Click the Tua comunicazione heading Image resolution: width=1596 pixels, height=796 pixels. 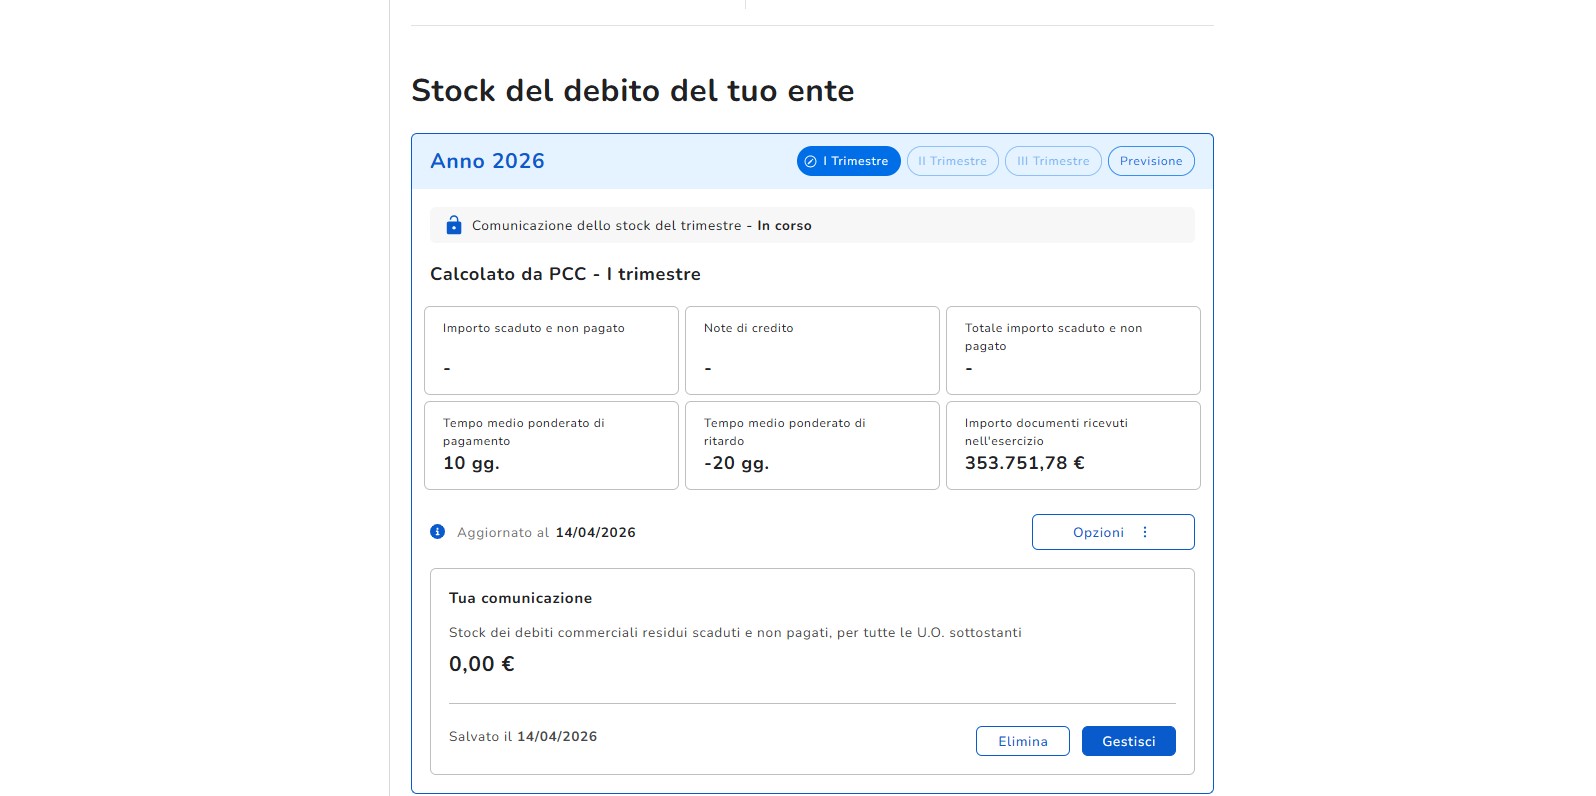520,598
